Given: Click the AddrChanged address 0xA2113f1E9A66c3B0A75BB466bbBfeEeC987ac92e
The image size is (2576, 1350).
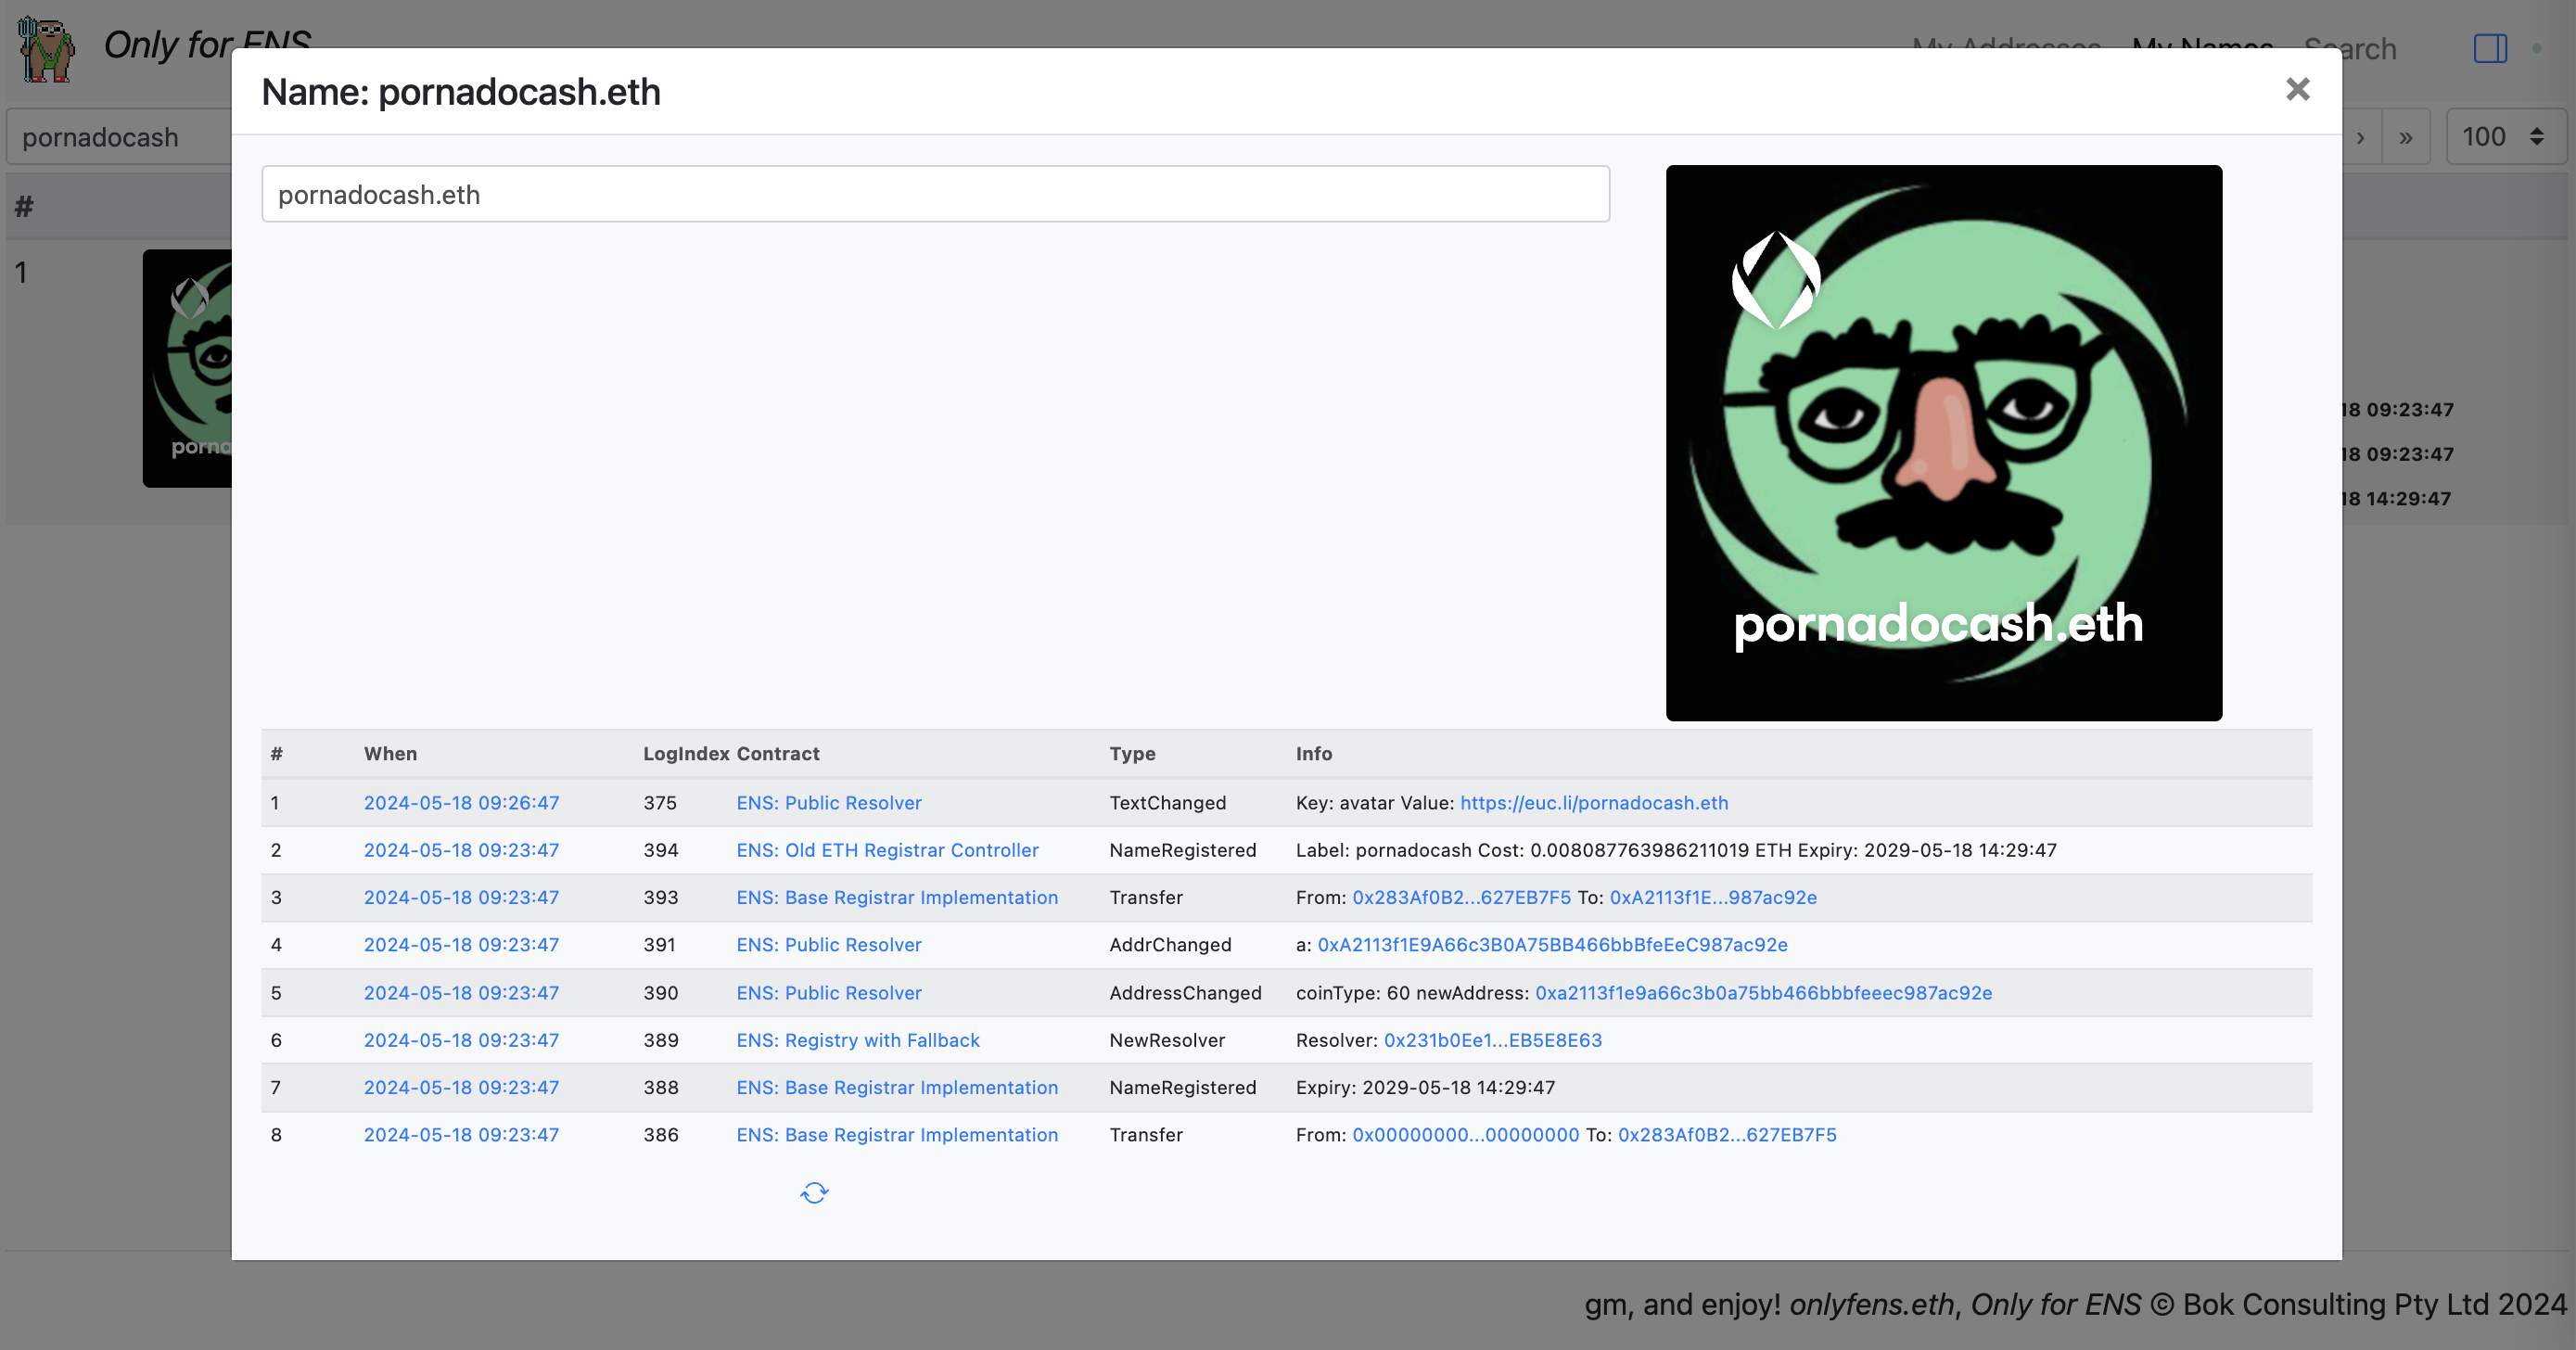Looking at the screenshot, I should coord(1552,944).
